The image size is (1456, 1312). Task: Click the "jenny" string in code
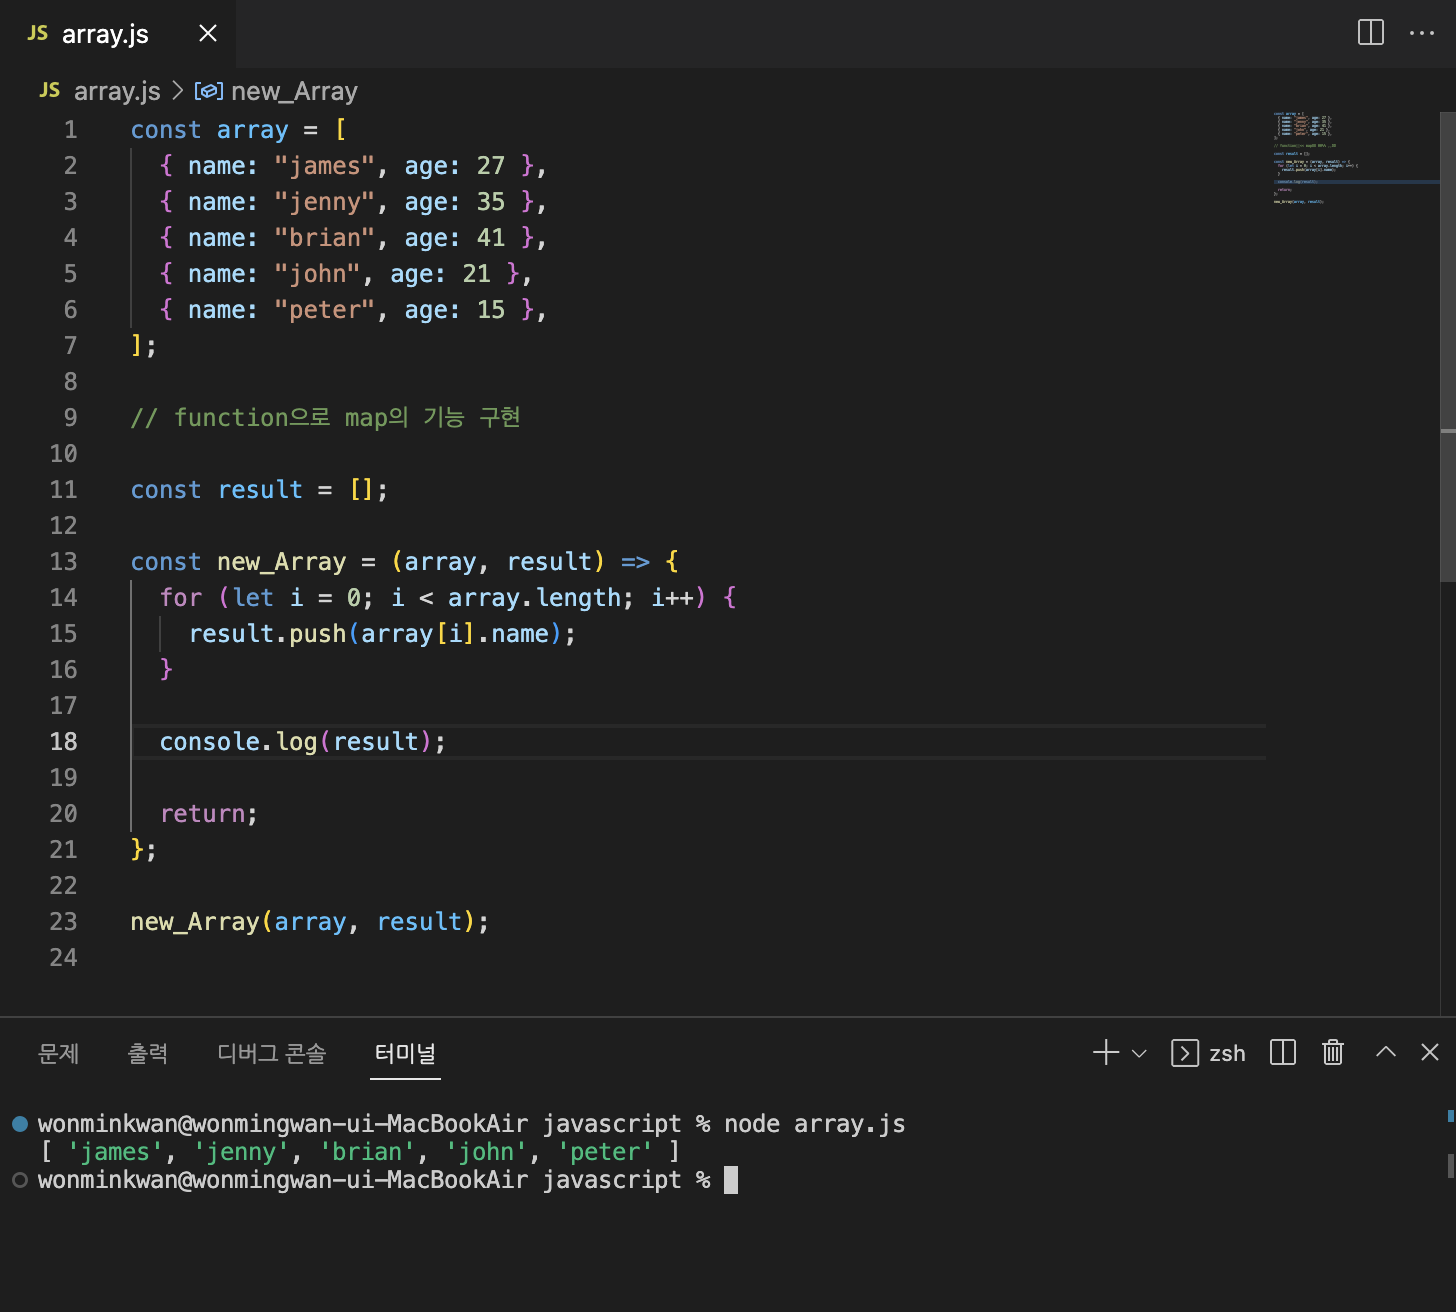pyautogui.click(x=324, y=202)
